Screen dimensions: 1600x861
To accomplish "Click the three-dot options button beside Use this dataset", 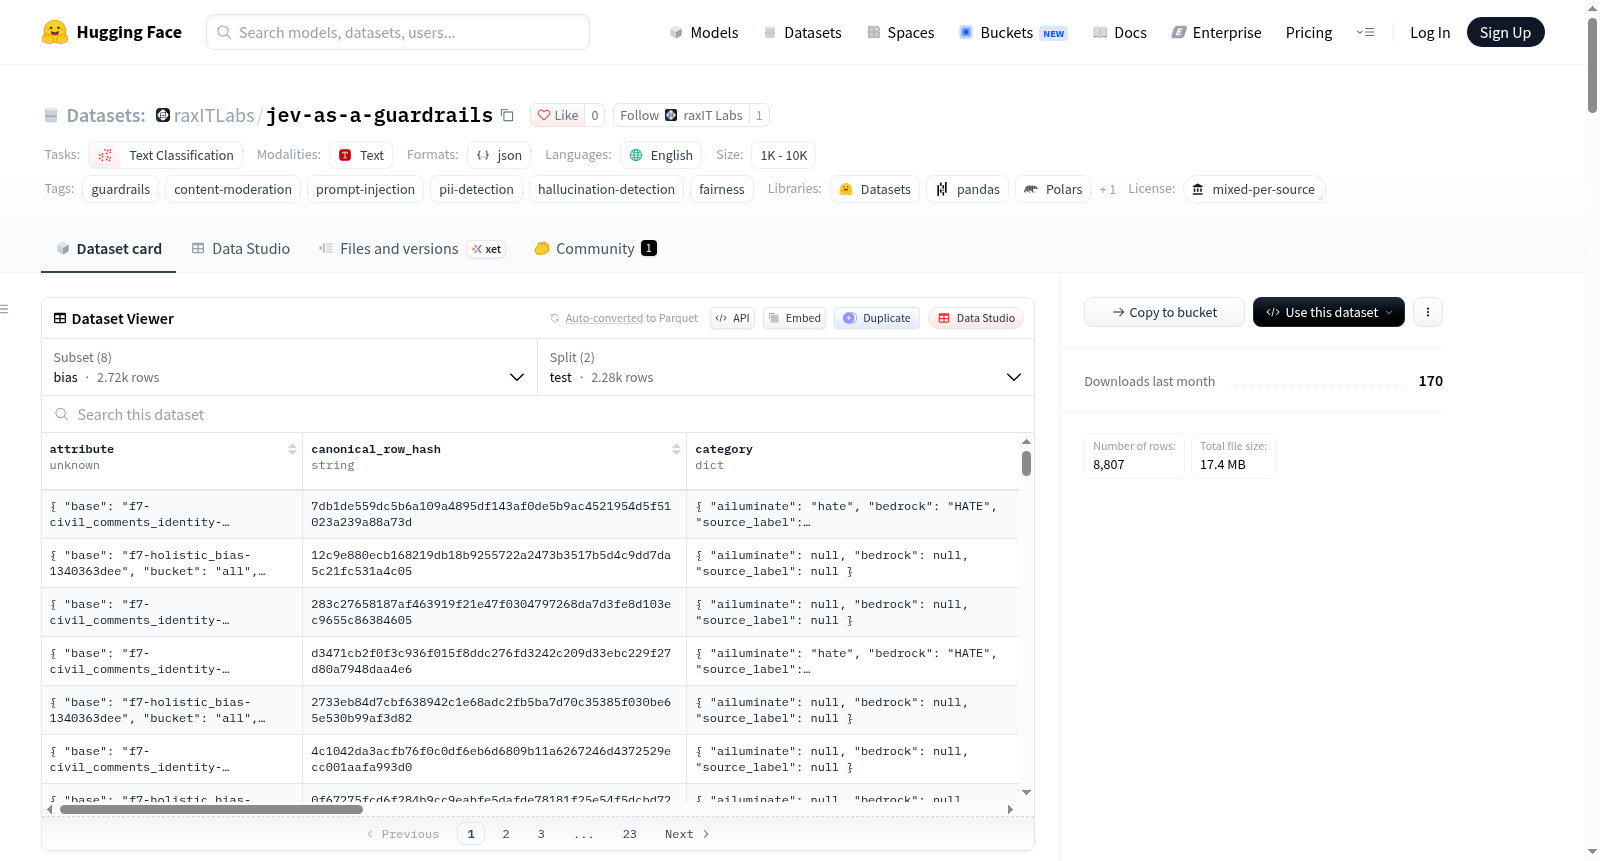I will click(x=1427, y=312).
